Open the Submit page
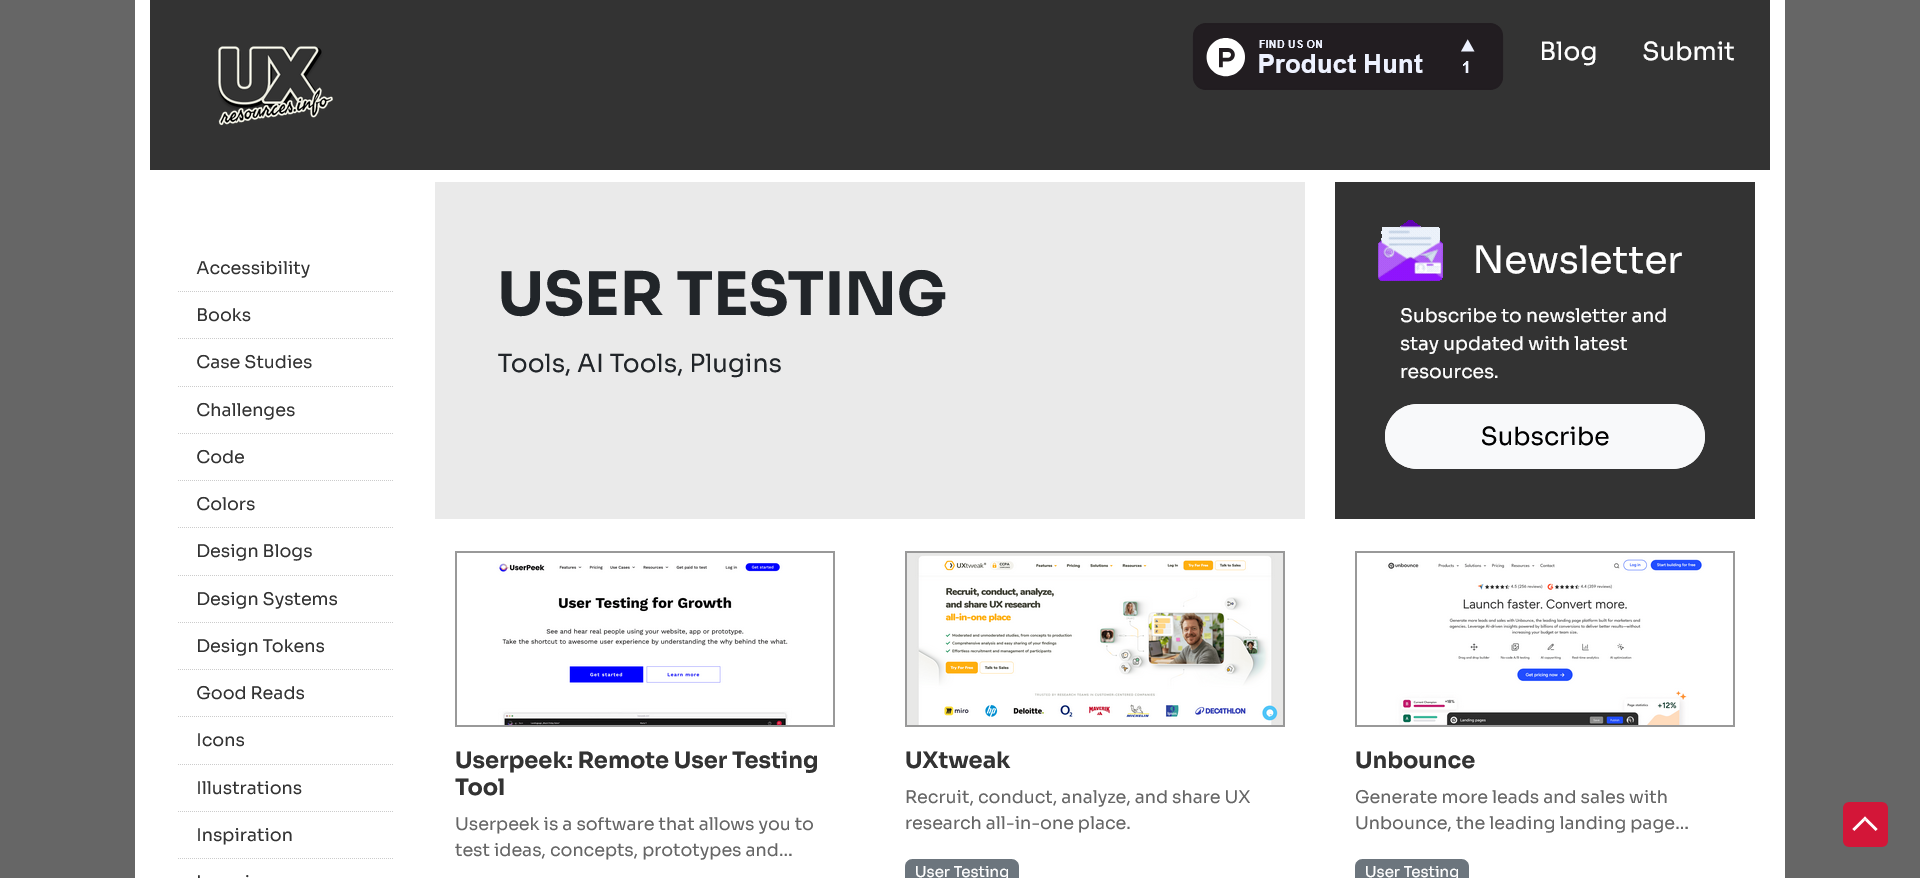The image size is (1920, 878). tap(1688, 51)
